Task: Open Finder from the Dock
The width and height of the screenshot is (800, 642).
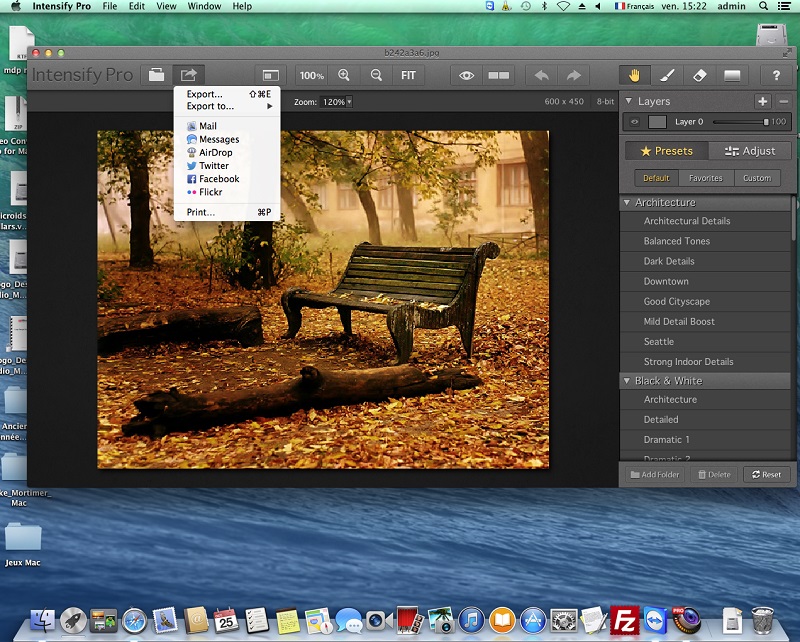Action: (x=43, y=621)
